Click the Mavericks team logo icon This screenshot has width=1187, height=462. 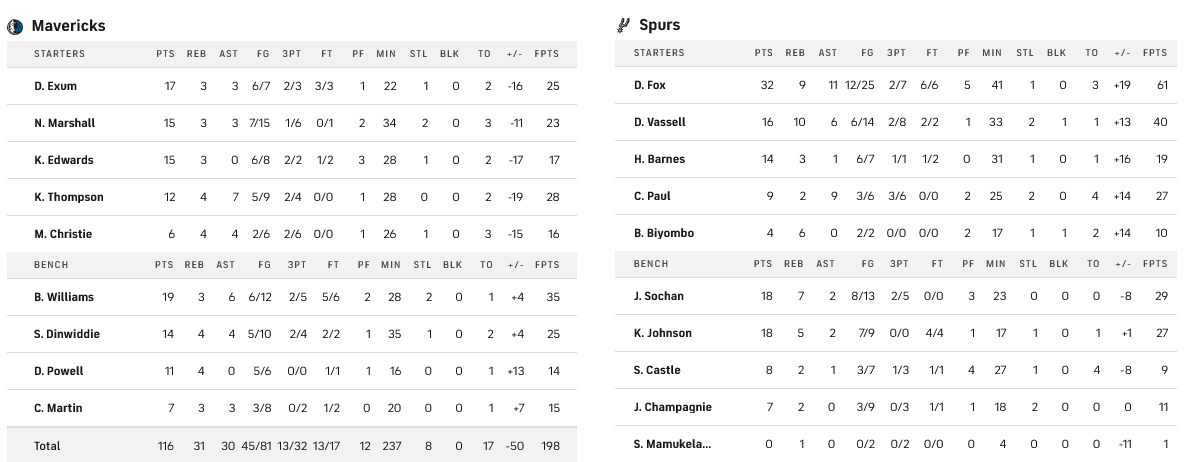(x=15, y=26)
